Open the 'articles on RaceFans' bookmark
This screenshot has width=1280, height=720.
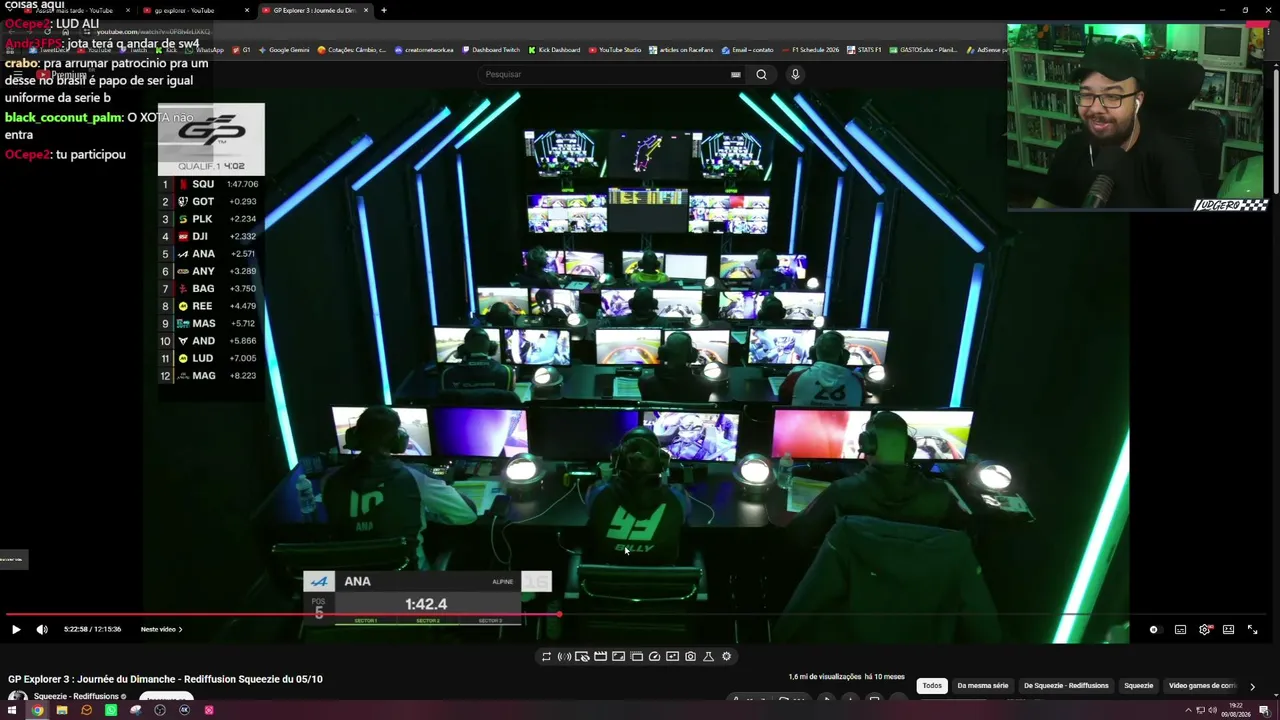682,49
